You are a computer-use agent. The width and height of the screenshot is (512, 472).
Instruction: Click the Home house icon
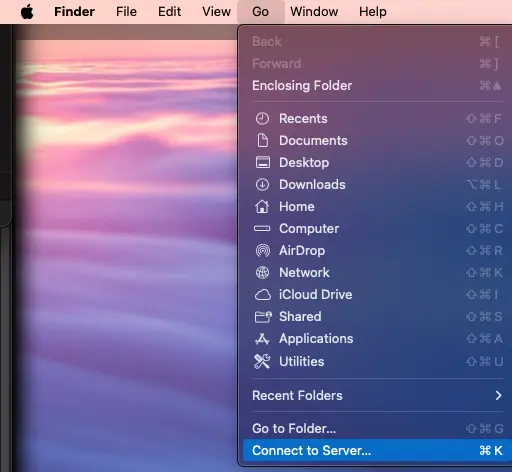[262, 206]
